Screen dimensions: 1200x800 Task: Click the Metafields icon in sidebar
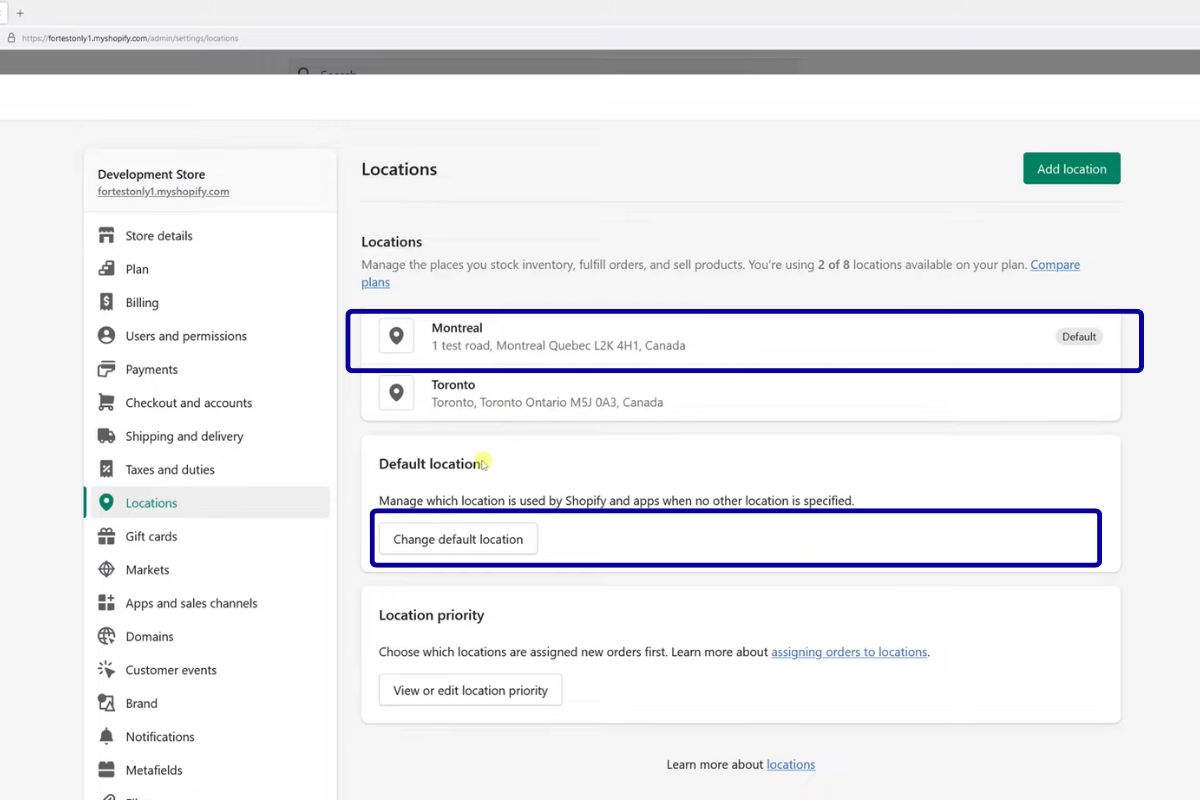click(x=106, y=770)
